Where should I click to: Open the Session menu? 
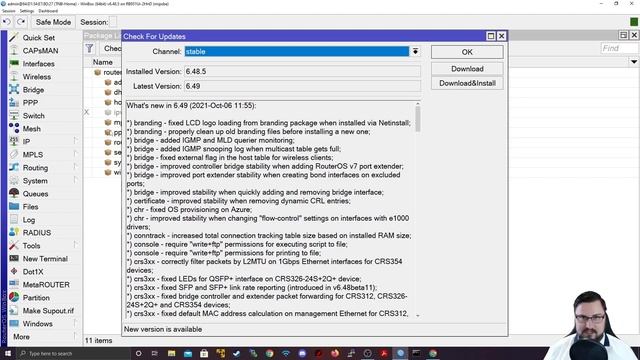click(x=9, y=11)
